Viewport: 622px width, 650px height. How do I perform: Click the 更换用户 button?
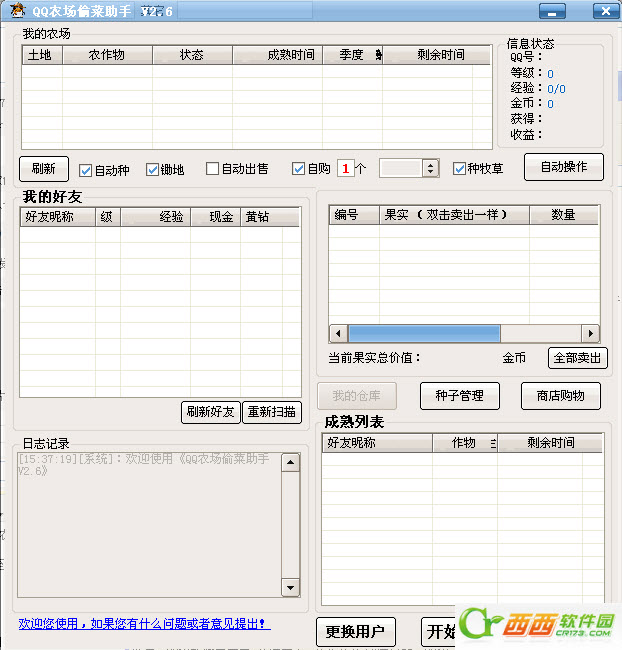(x=355, y=632)
